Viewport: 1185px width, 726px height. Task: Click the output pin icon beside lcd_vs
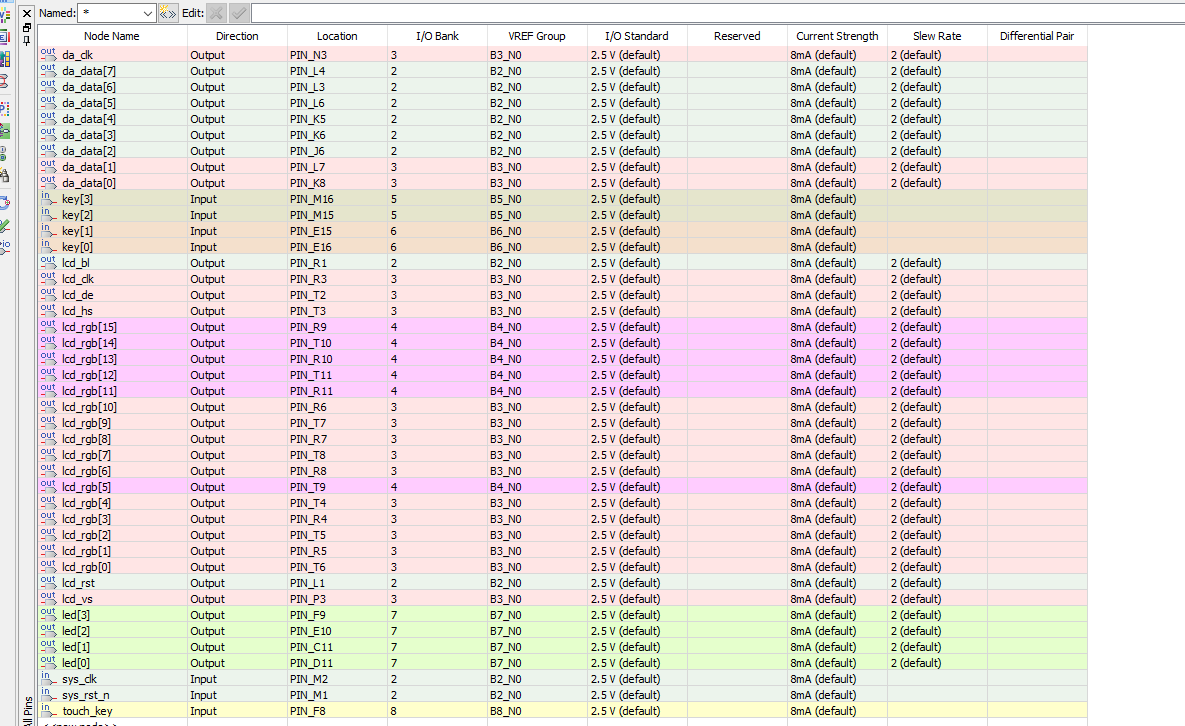pyautogui.click(x=48, y=599)
